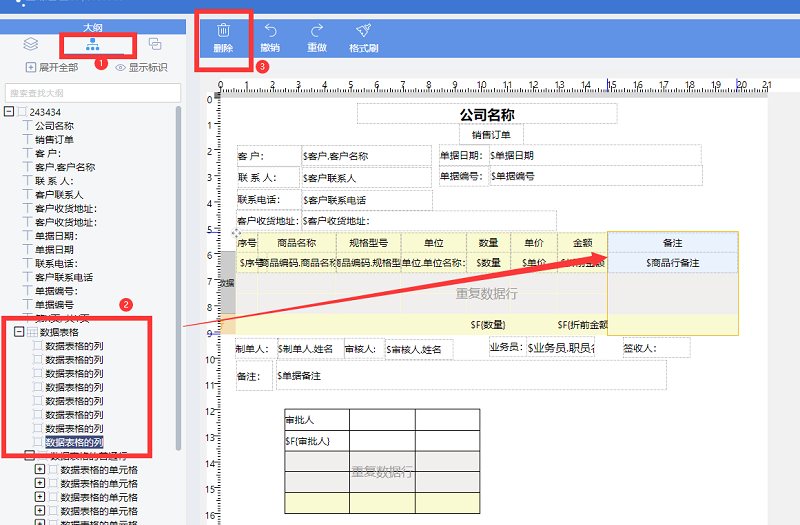The height and width of the screenshot is (525, 800).
Task: Open the layers stack panel tab icon
Action: click(x=30, y=44)
